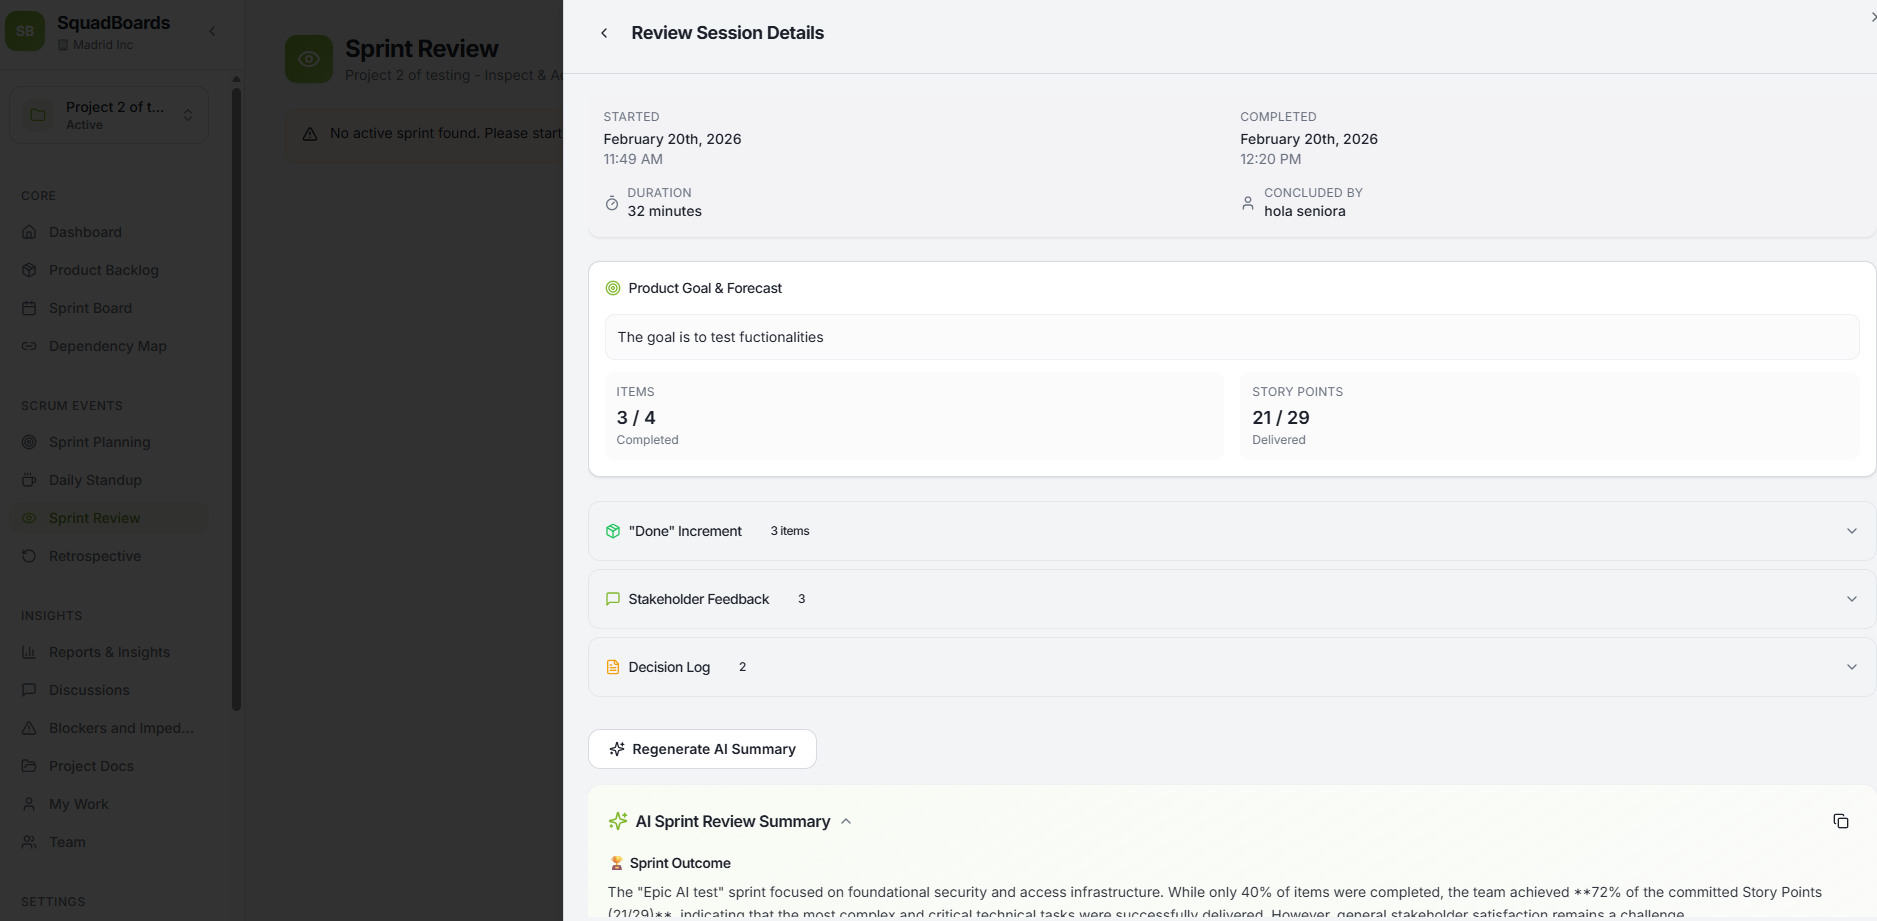The image size is (1877, 921).
Task: Collapse the AI Sprint Review Summary
Action: pos(846,821)
